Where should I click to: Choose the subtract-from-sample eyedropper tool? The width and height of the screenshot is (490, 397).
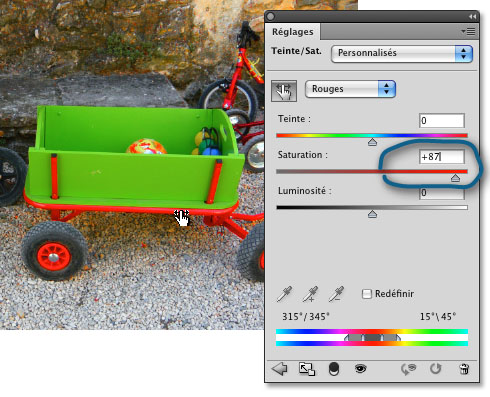pos(336,294)
